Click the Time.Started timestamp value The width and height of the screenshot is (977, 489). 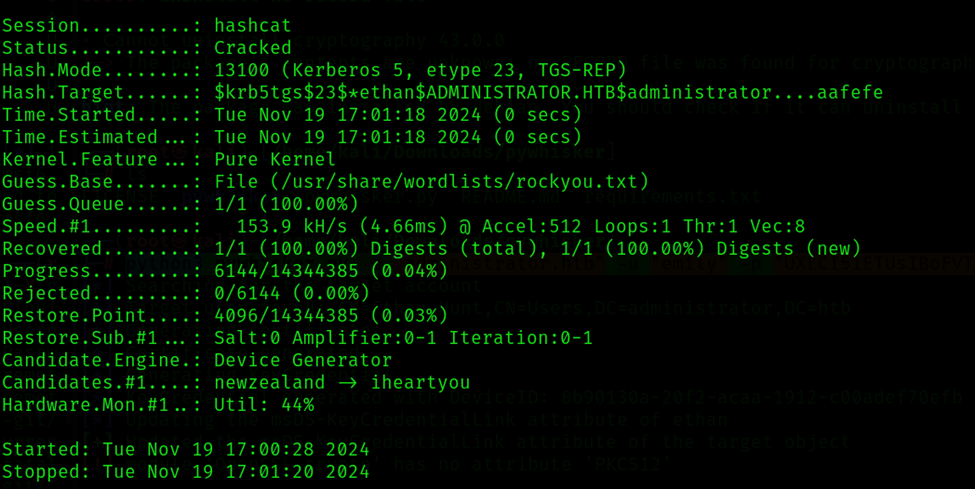(x=398, y=115)
